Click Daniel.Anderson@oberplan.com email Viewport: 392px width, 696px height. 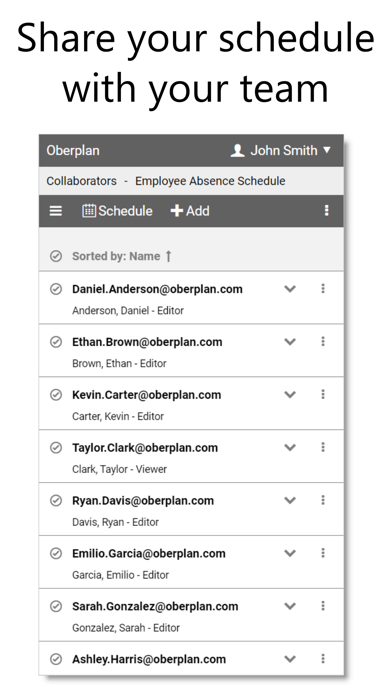point(157,289)
